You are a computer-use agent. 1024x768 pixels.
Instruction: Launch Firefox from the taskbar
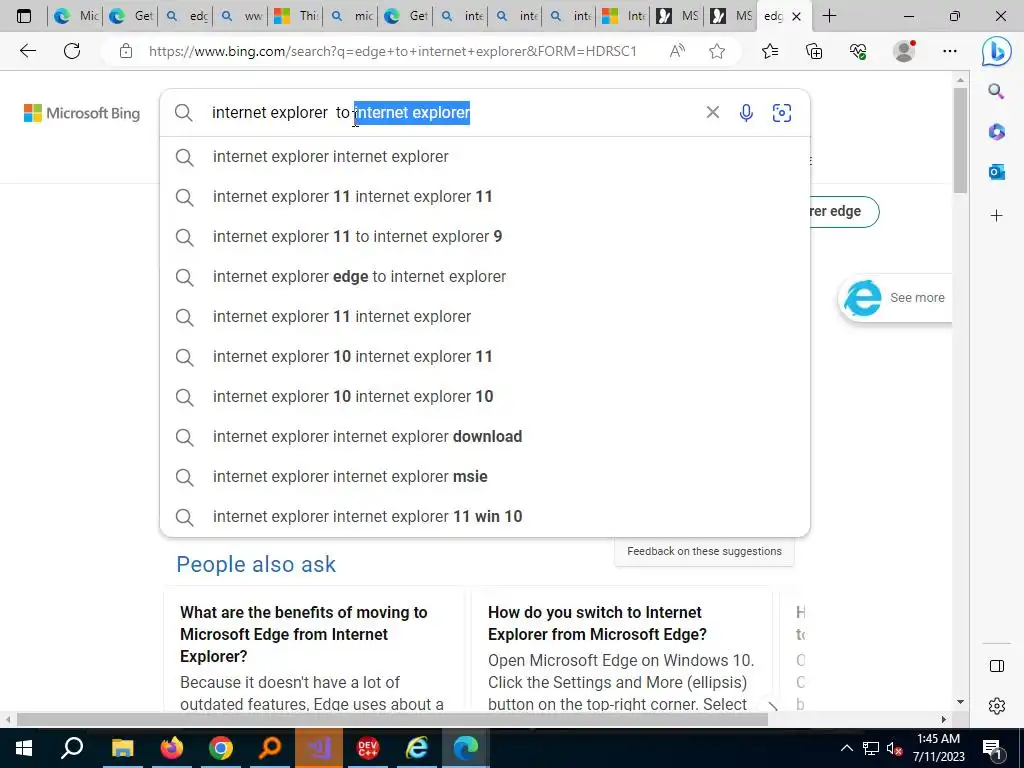172,748
